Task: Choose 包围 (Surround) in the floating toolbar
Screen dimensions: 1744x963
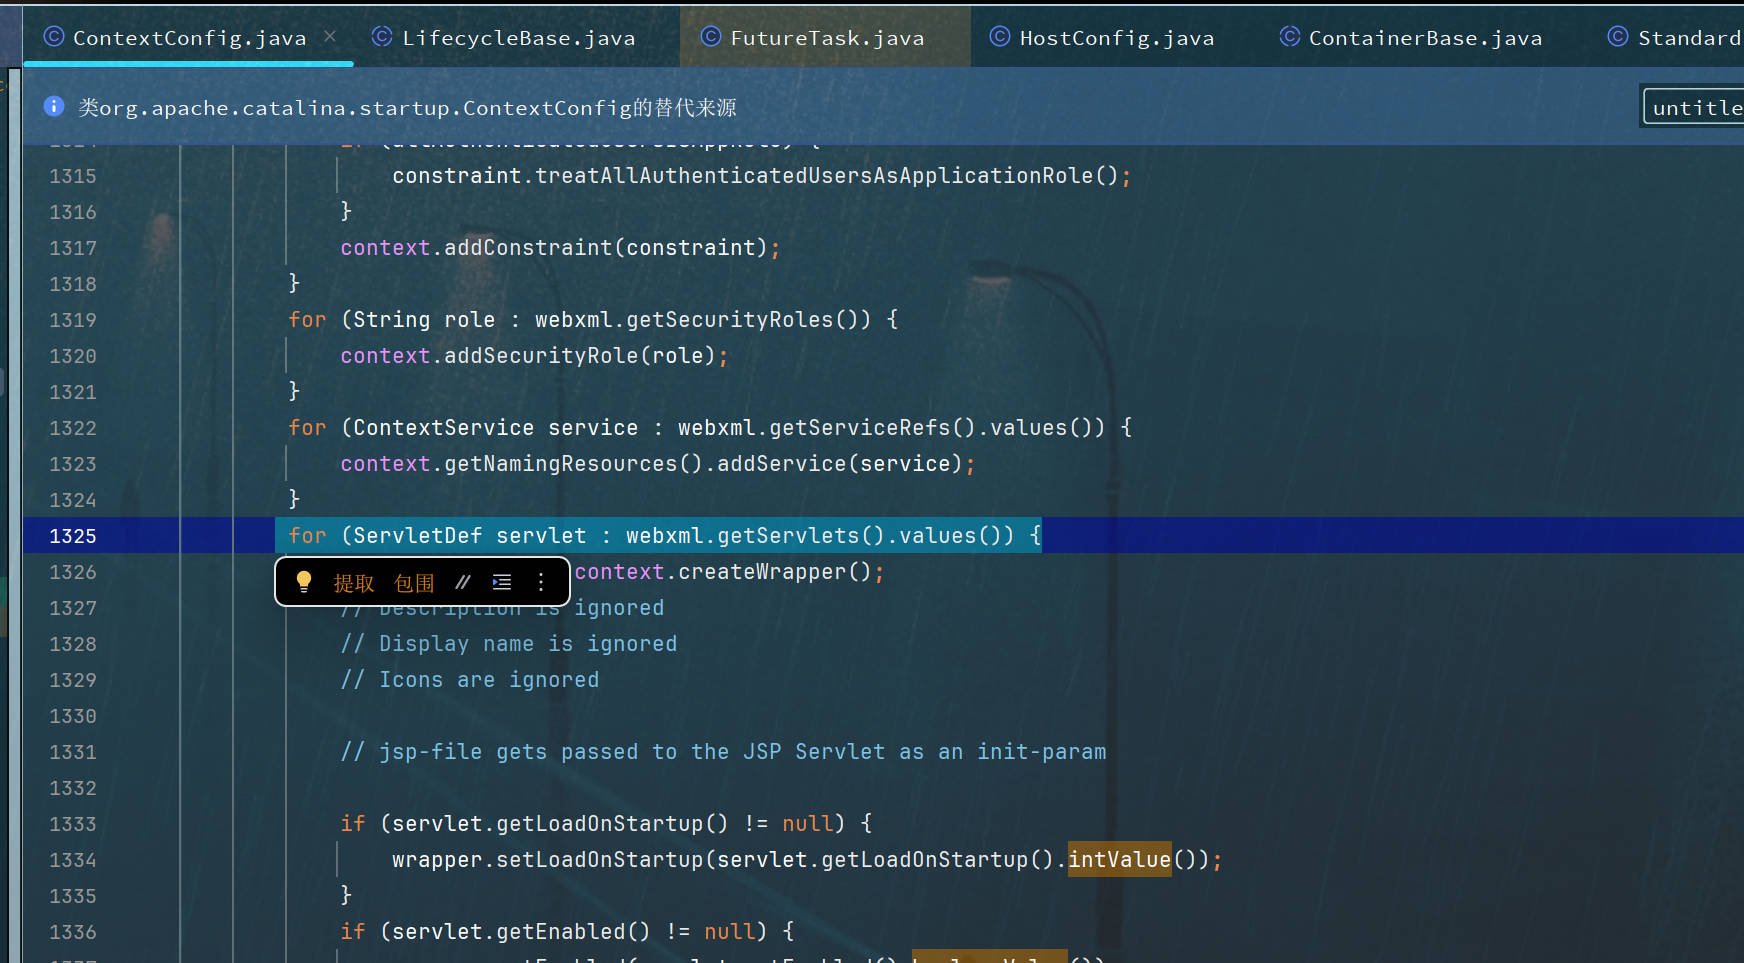Action: (x=414, y=583)
